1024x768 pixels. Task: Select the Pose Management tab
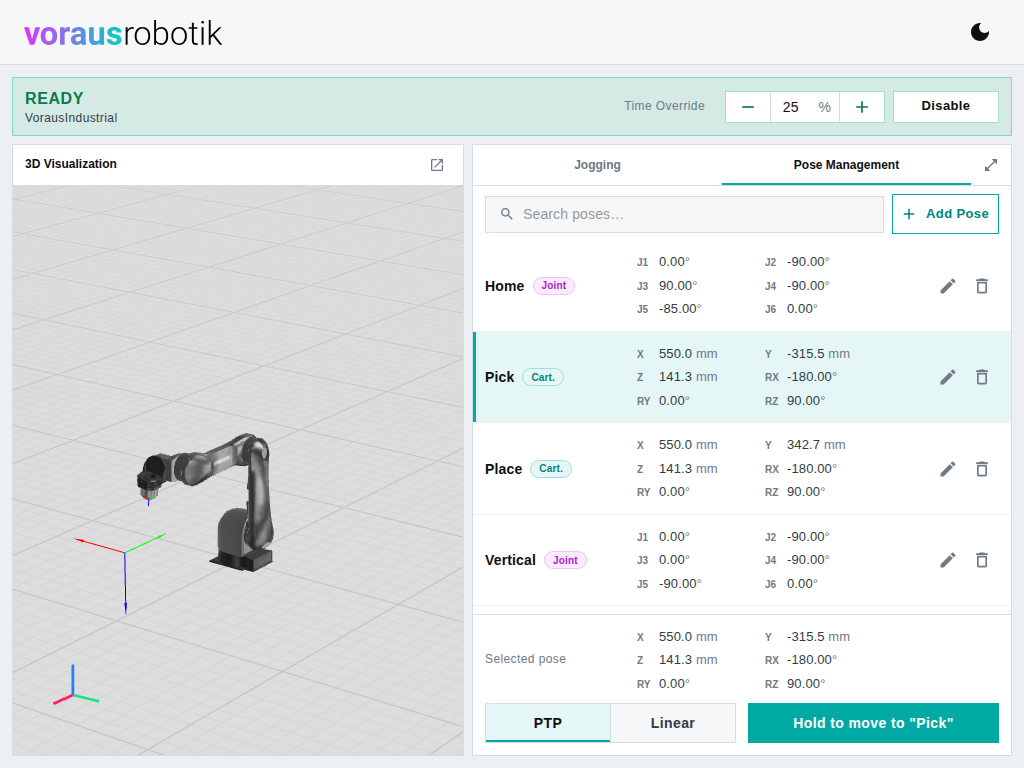click(x=846, y=165)
